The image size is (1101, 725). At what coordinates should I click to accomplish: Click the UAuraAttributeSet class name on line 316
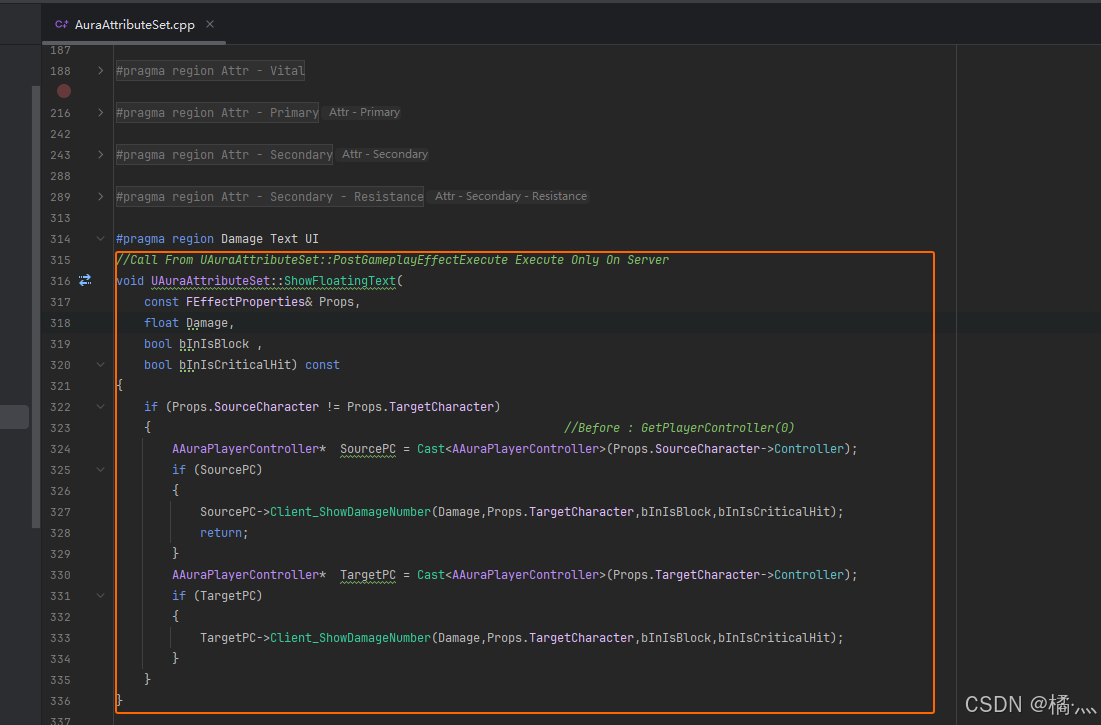211,281
